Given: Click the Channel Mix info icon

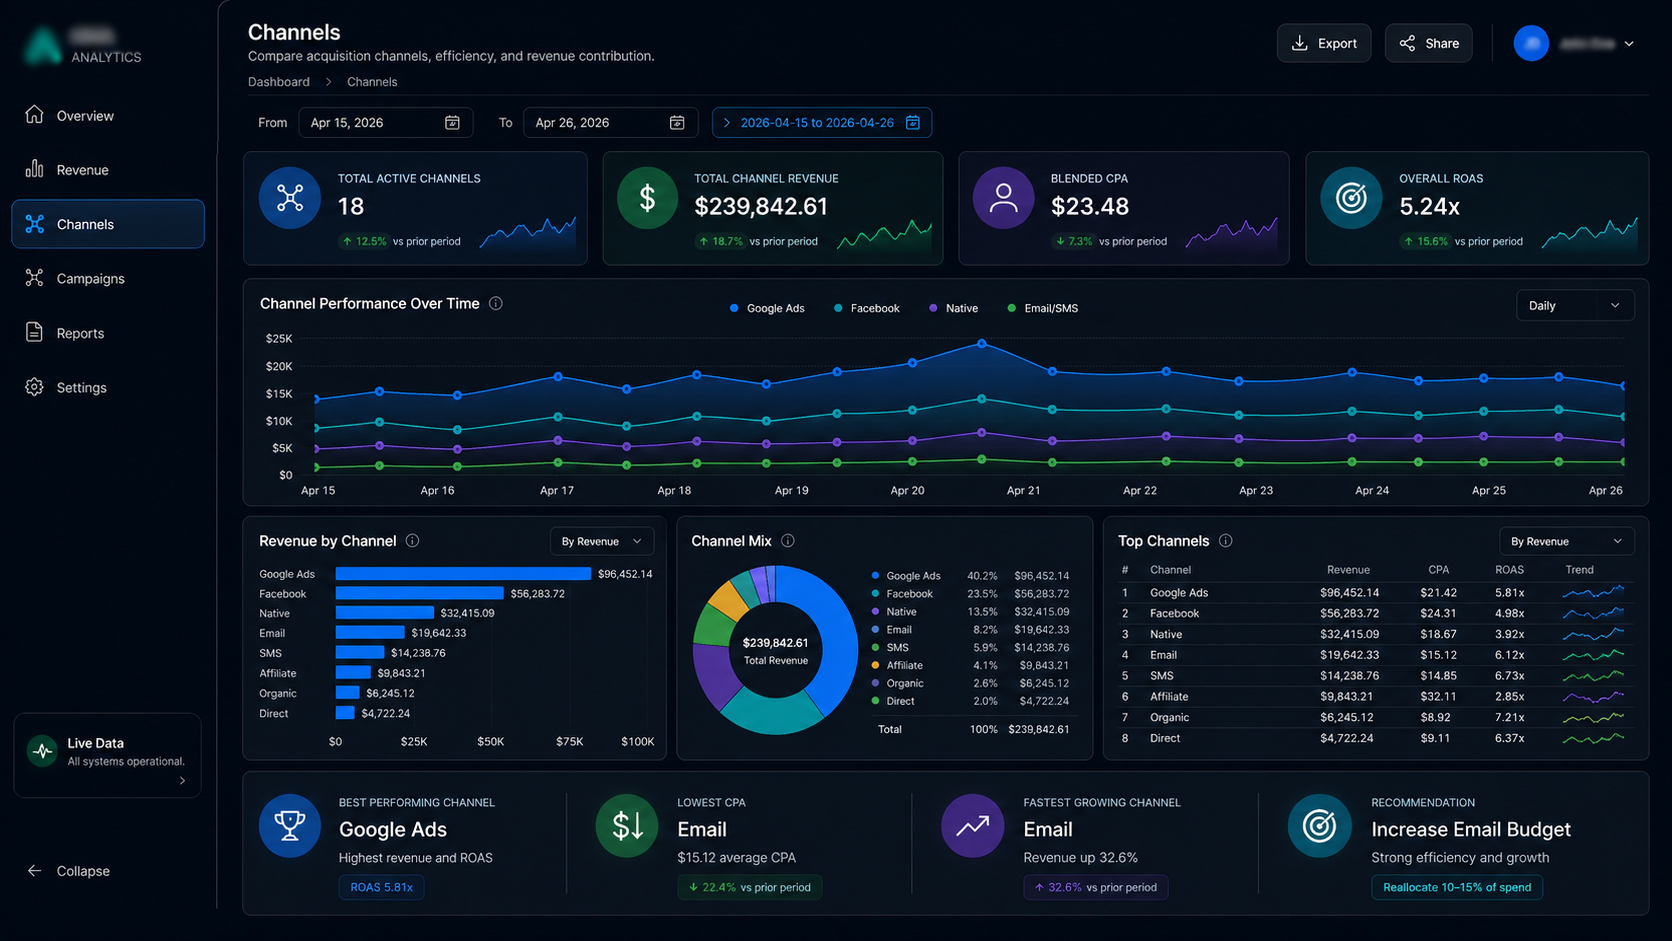Looking at the screenshot, I should click(x=788, y=541).
